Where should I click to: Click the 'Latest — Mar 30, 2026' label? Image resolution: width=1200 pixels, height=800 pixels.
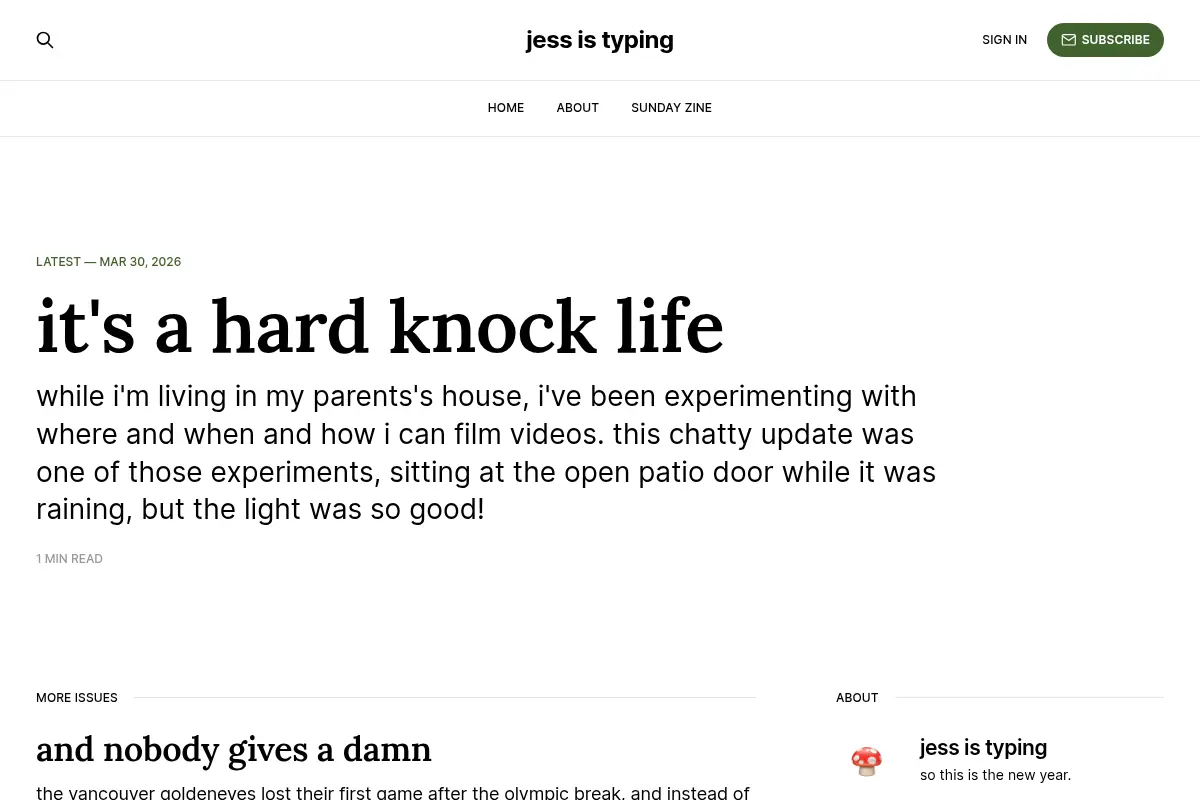pyautogui.click(x=109, y=262)
